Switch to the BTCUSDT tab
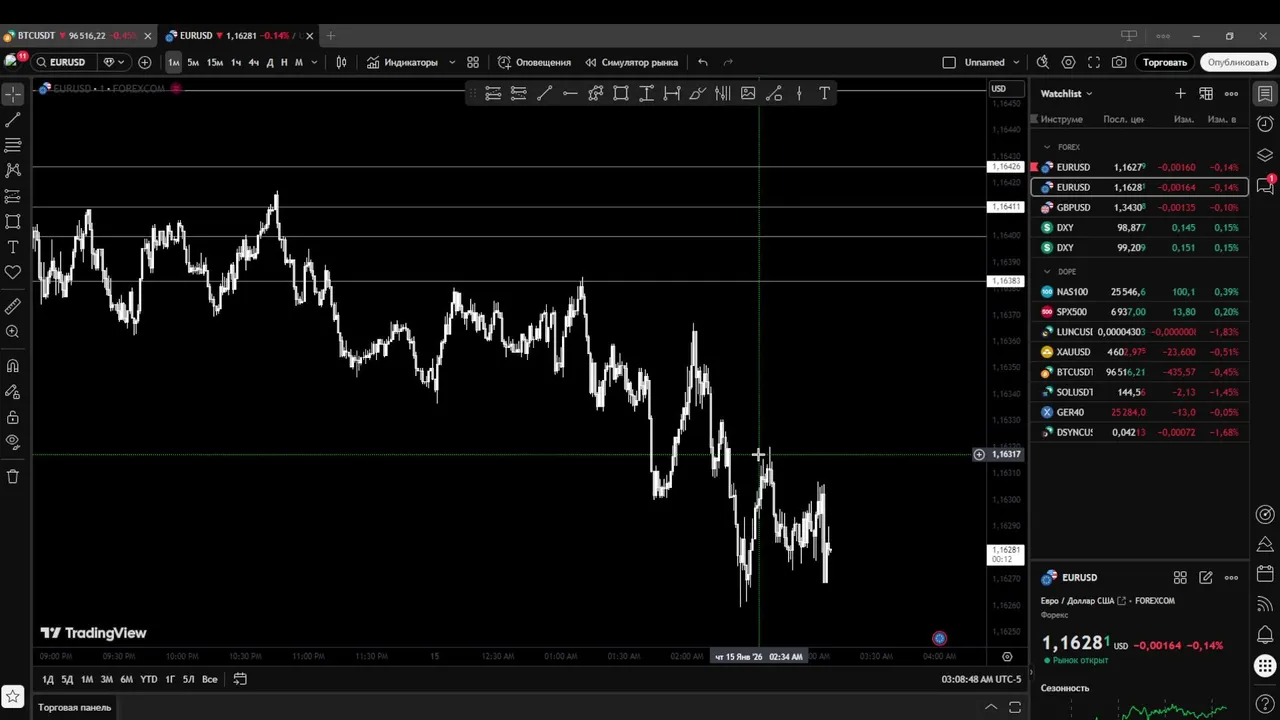1280x720 pixels. [x=78, y=36]
